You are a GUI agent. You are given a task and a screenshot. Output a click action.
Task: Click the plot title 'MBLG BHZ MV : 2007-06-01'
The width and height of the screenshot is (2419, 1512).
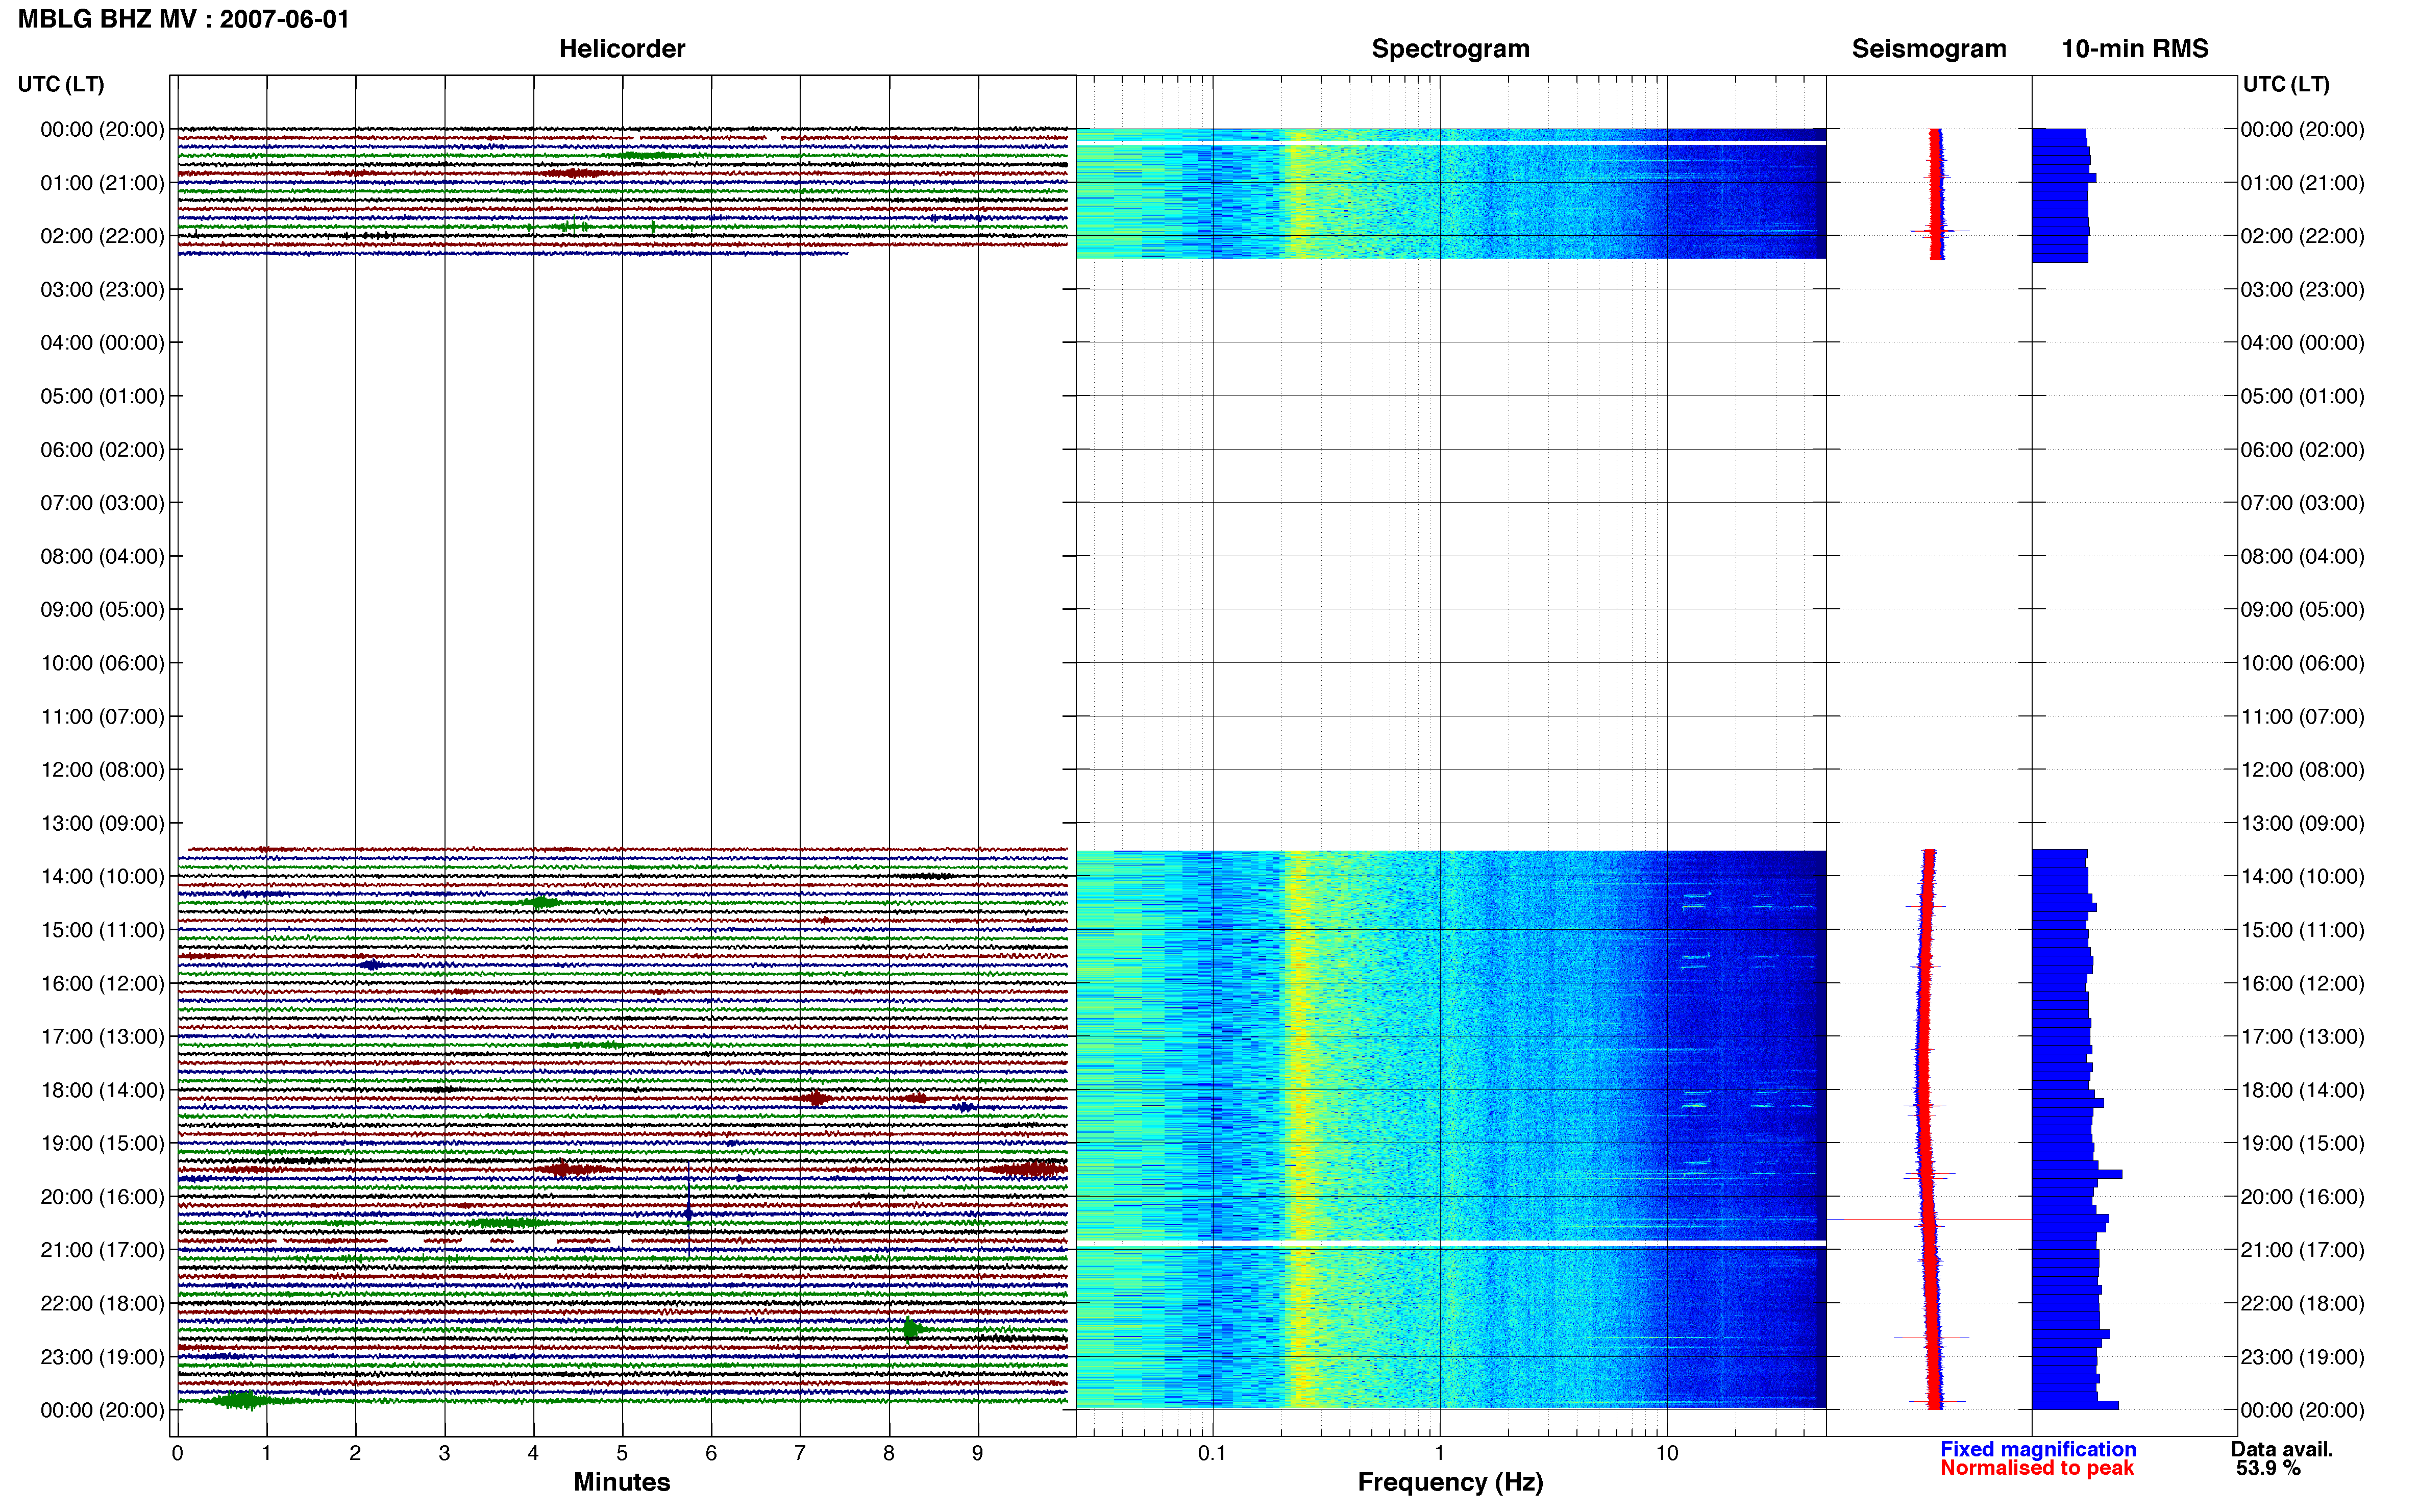click(184, 19)
